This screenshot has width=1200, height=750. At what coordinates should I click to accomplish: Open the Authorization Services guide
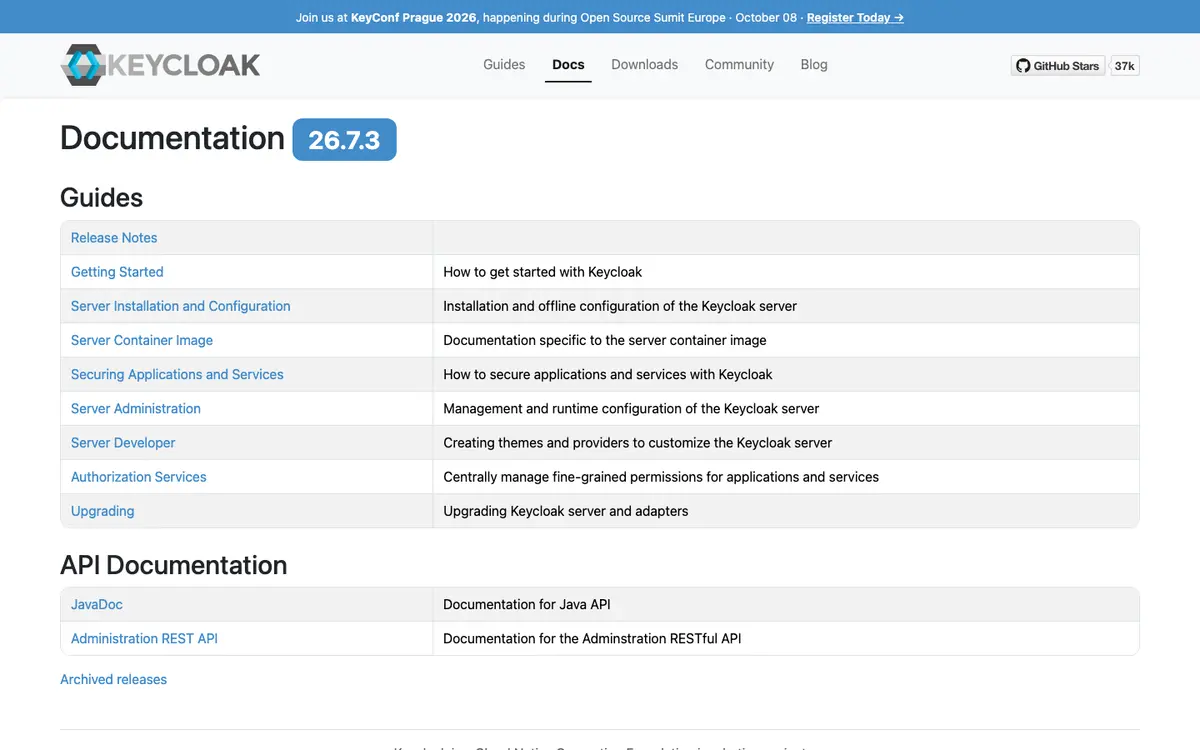(139, 477)
